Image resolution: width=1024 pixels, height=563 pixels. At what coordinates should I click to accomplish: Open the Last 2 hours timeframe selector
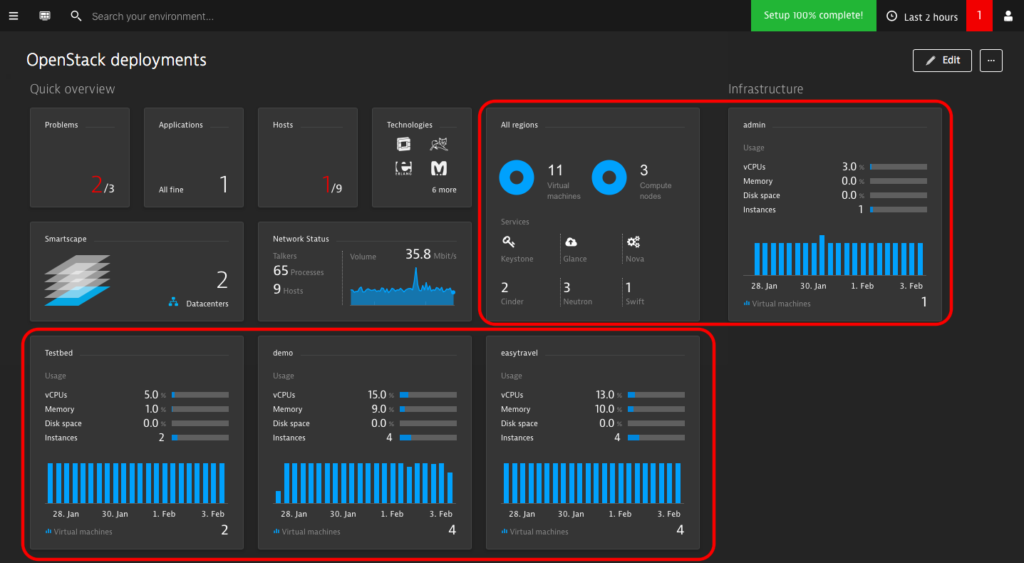922,16
